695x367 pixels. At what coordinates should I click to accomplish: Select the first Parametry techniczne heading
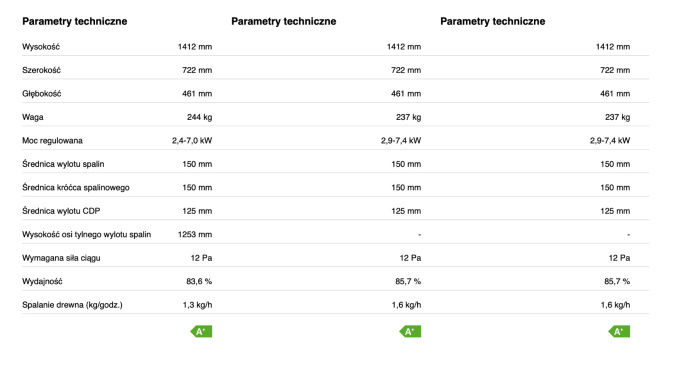(74, 21)
